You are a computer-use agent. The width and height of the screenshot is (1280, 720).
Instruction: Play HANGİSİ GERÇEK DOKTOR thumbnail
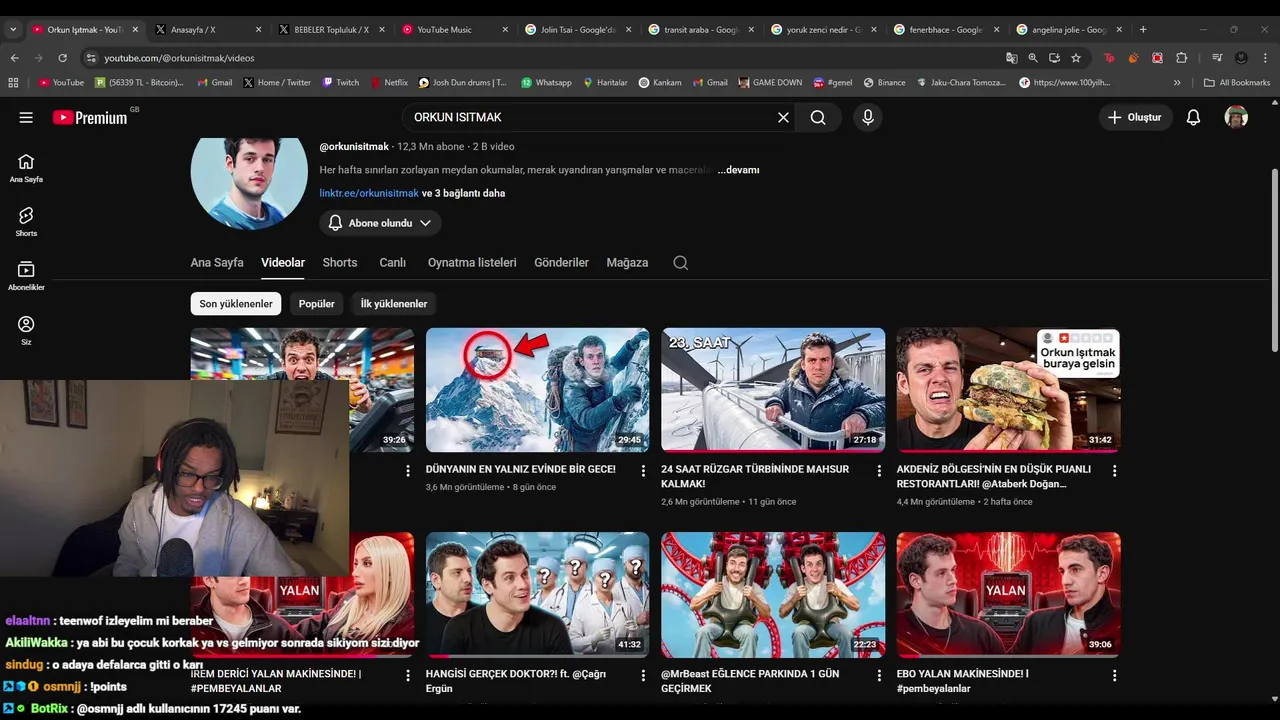(537, 595)
